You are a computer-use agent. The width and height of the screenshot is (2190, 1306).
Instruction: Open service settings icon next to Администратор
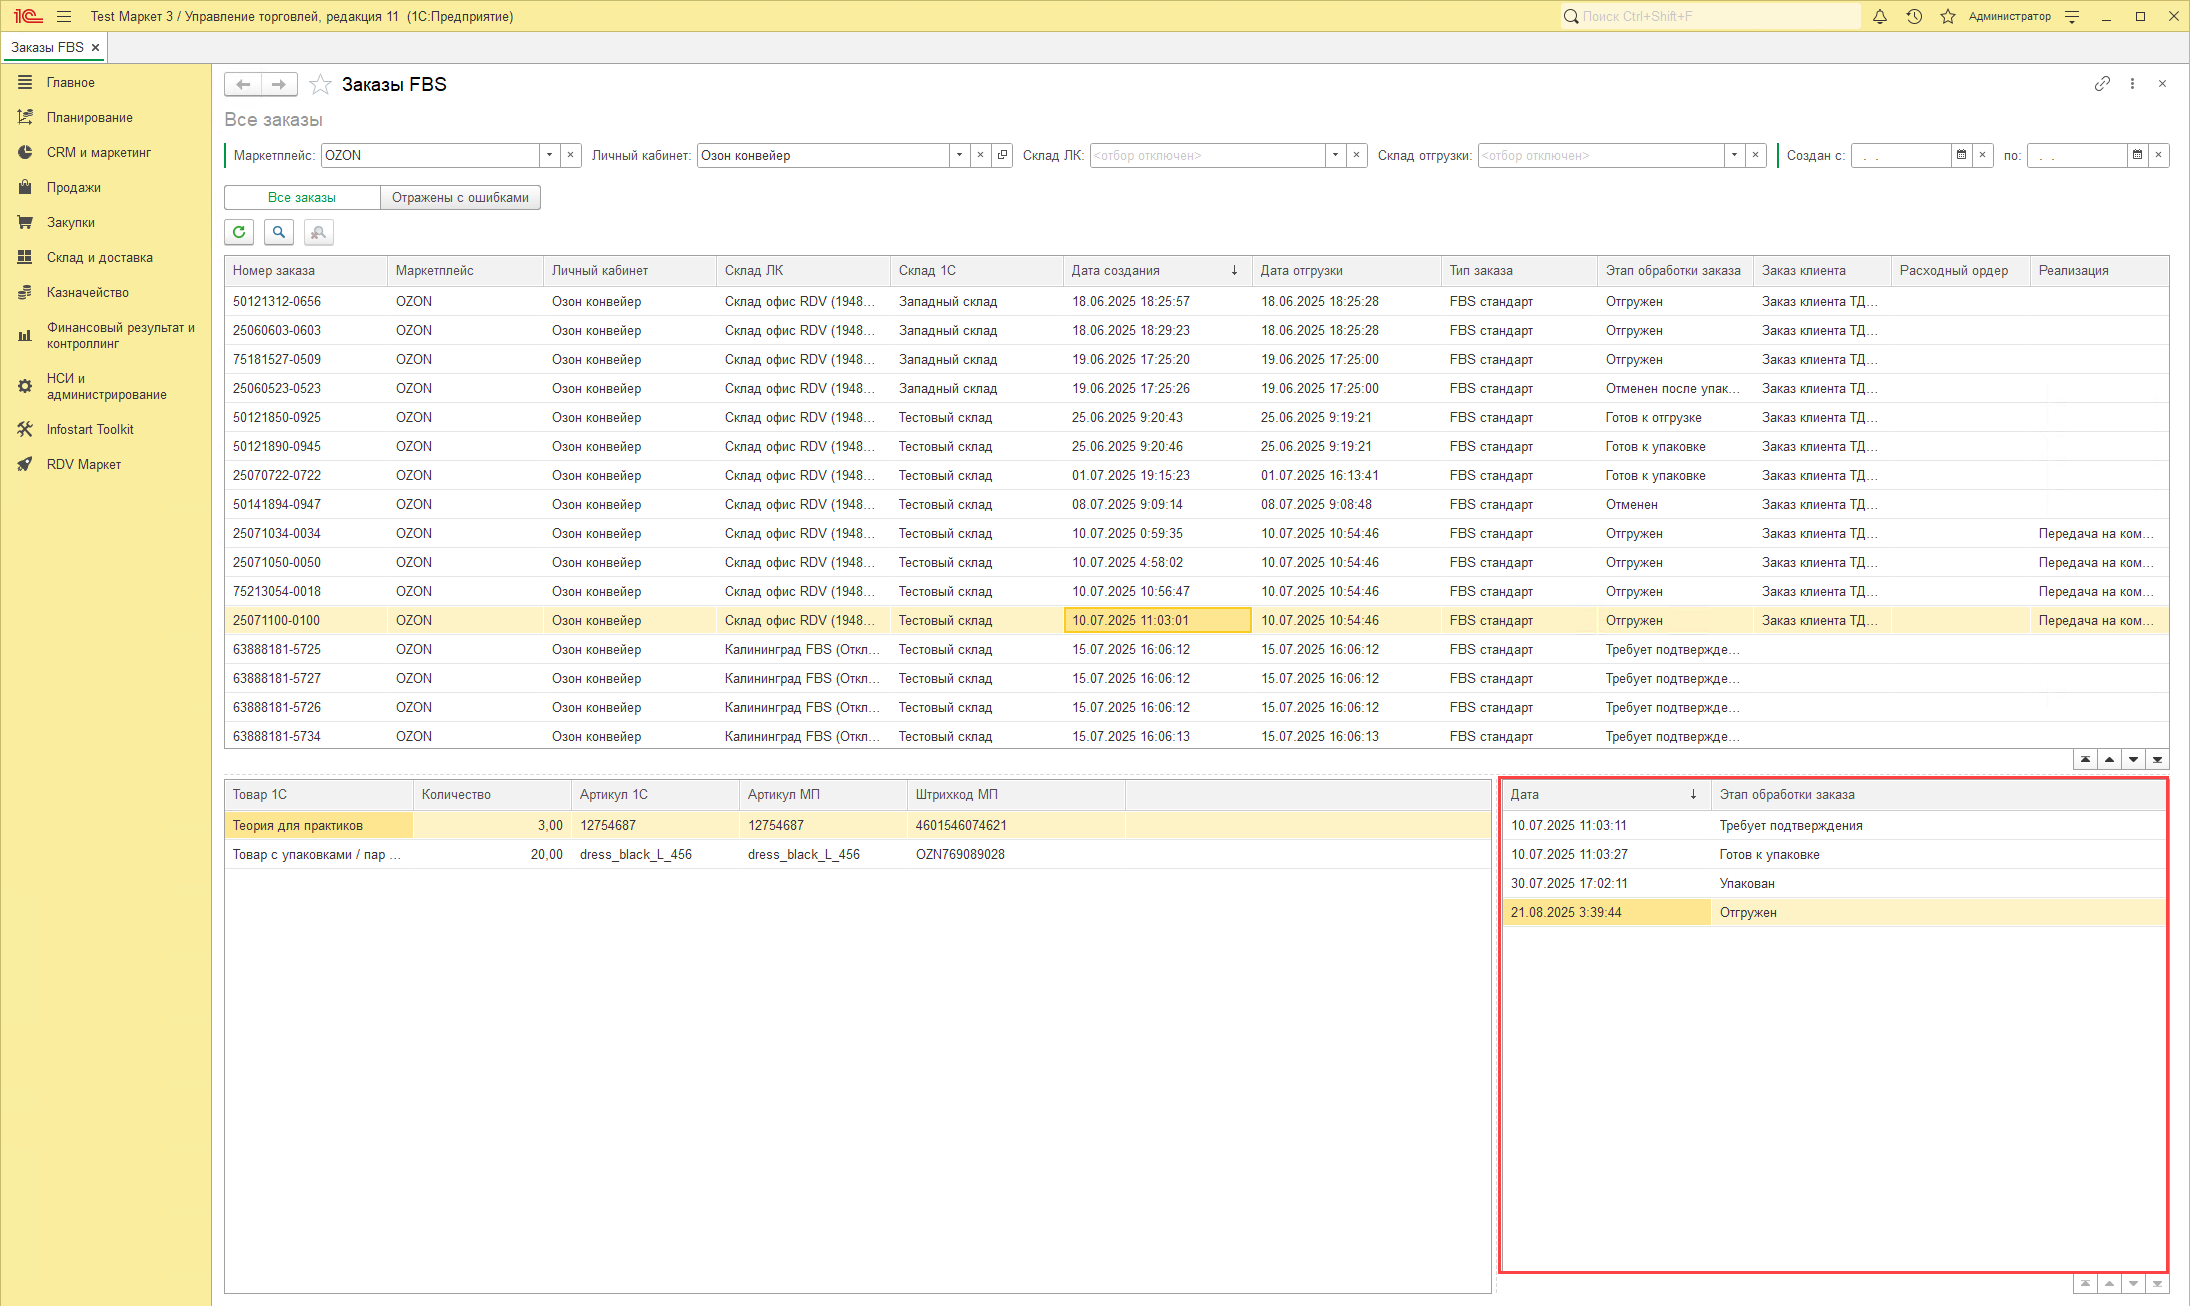click(2072, 16)
